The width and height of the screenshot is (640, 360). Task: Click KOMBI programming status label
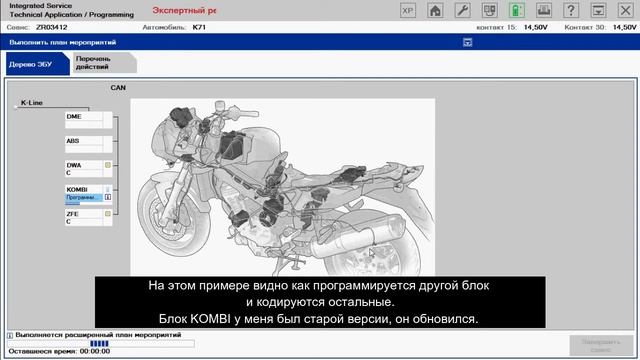(84, 198)
